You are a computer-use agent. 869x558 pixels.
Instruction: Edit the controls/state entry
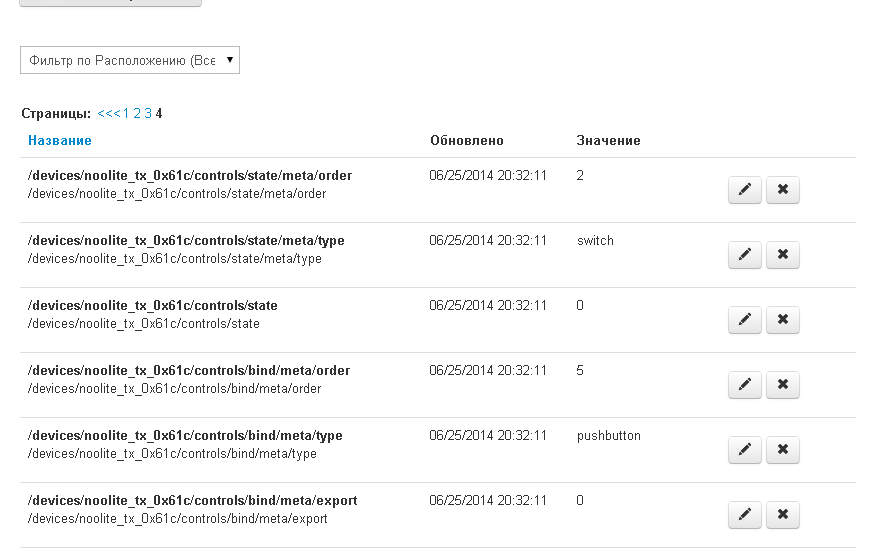[x=744, y=320]
